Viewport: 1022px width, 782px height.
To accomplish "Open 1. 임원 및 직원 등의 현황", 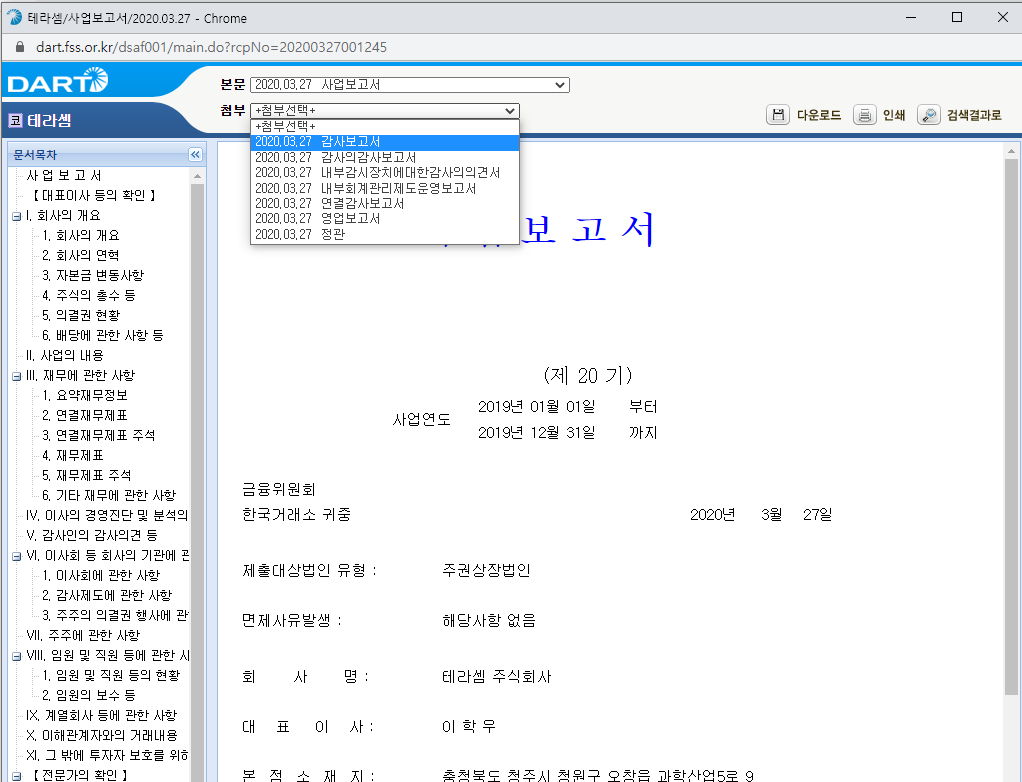I will click(x=111, y=676).
